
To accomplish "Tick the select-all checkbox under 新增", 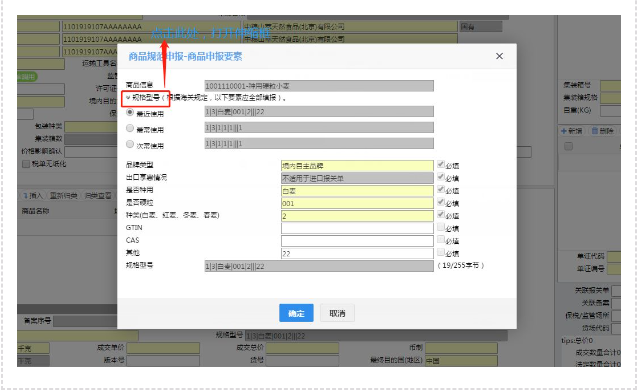I will click(568, 146).
